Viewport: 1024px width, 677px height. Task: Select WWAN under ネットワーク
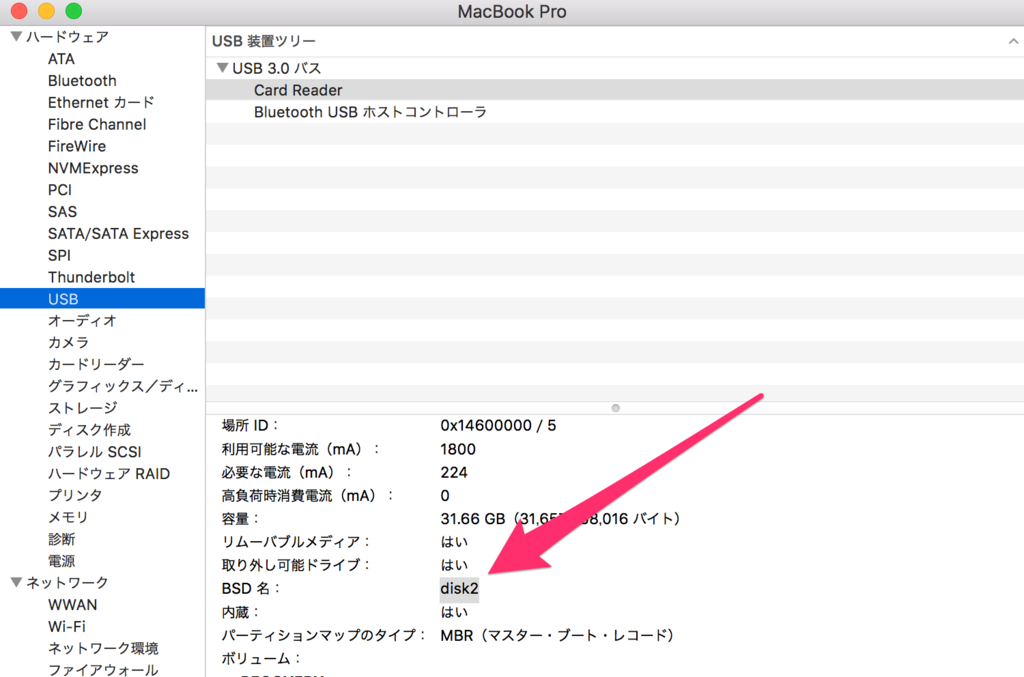(72, 605)
